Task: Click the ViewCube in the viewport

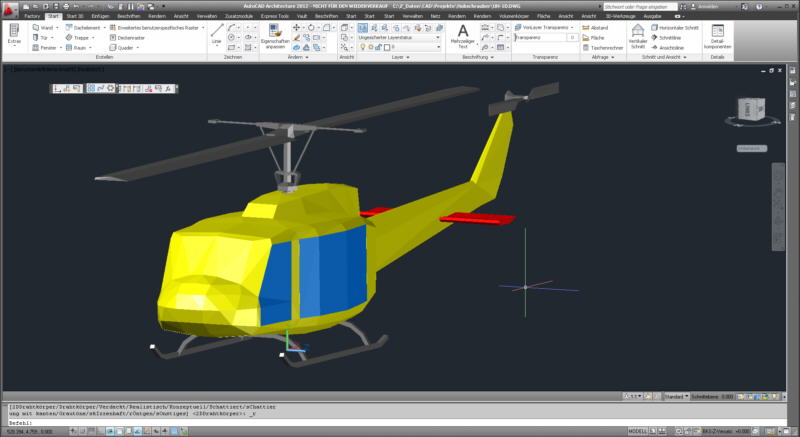Action: click(x=752, y=110)
